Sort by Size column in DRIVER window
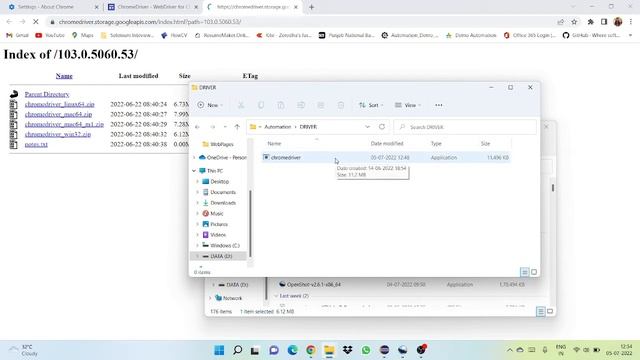This screenshot has height=360, width=640. pos(485,144)
